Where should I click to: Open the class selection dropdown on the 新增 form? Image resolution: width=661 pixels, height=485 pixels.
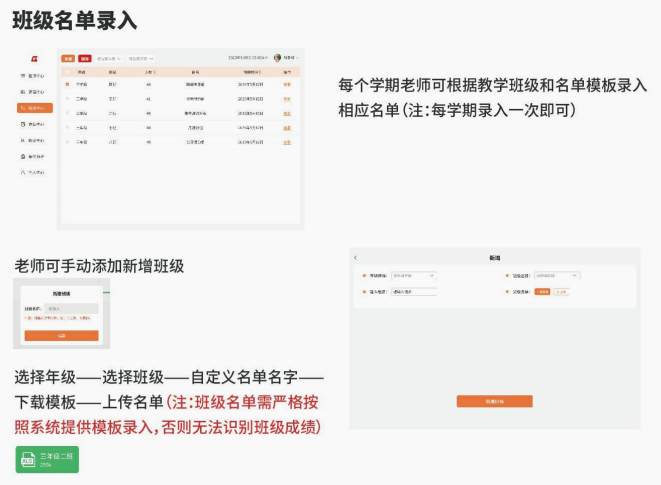coord(557,275)
